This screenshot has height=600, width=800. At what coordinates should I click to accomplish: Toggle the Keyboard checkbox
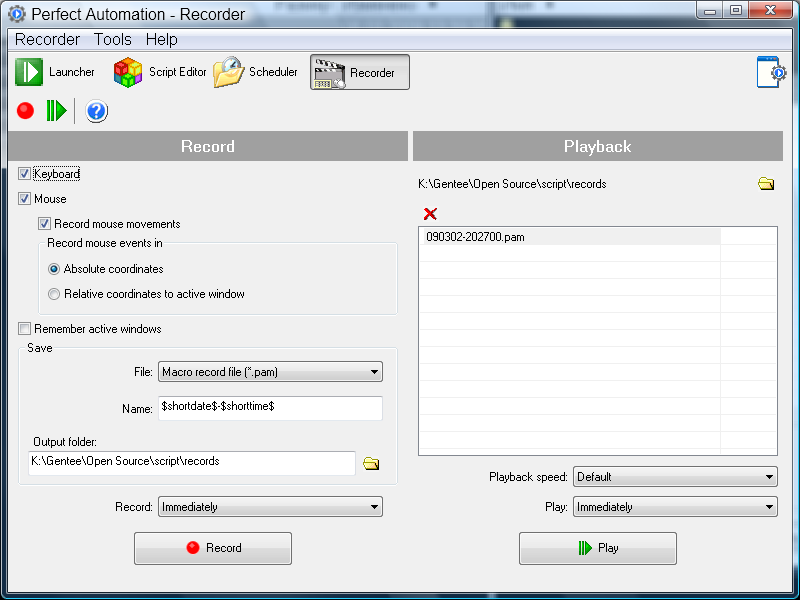pos(24,173)
